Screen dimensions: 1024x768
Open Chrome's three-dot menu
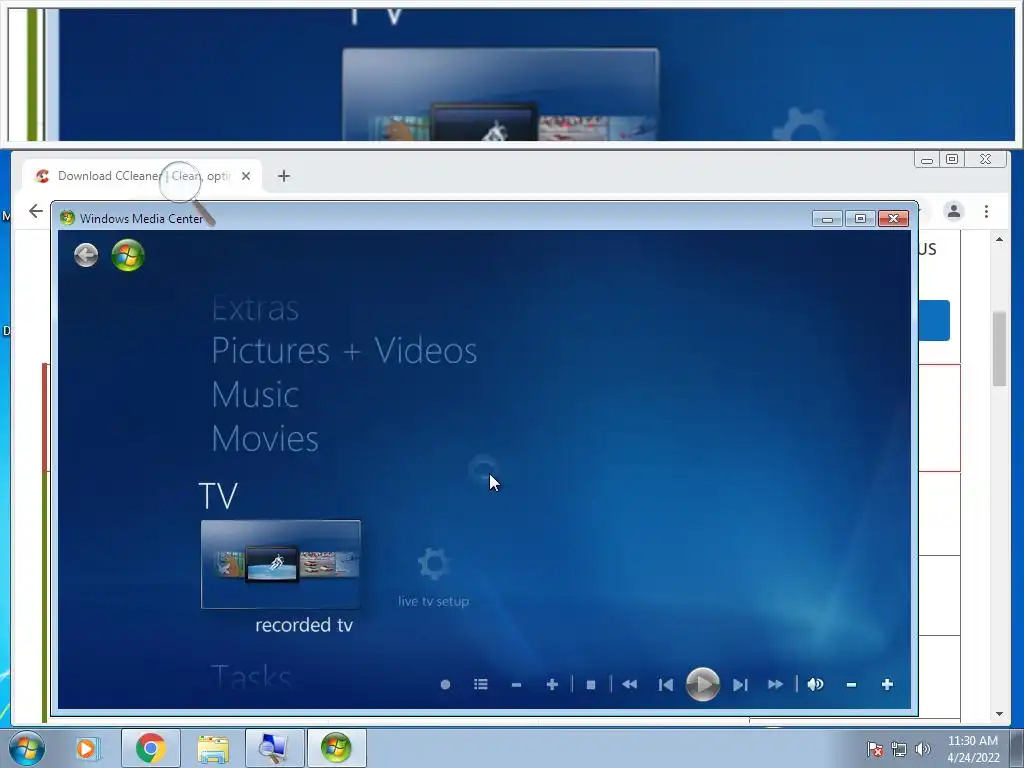[x=986, y=211]
